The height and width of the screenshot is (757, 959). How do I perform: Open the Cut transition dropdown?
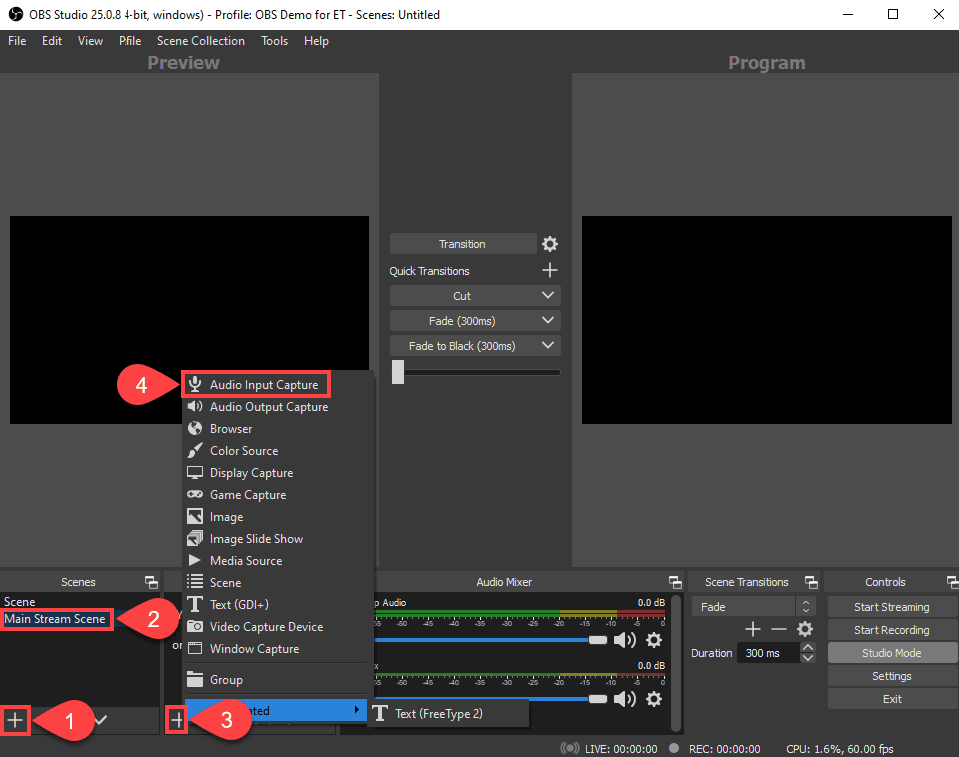pyautogui.click(x=474, y=295)
